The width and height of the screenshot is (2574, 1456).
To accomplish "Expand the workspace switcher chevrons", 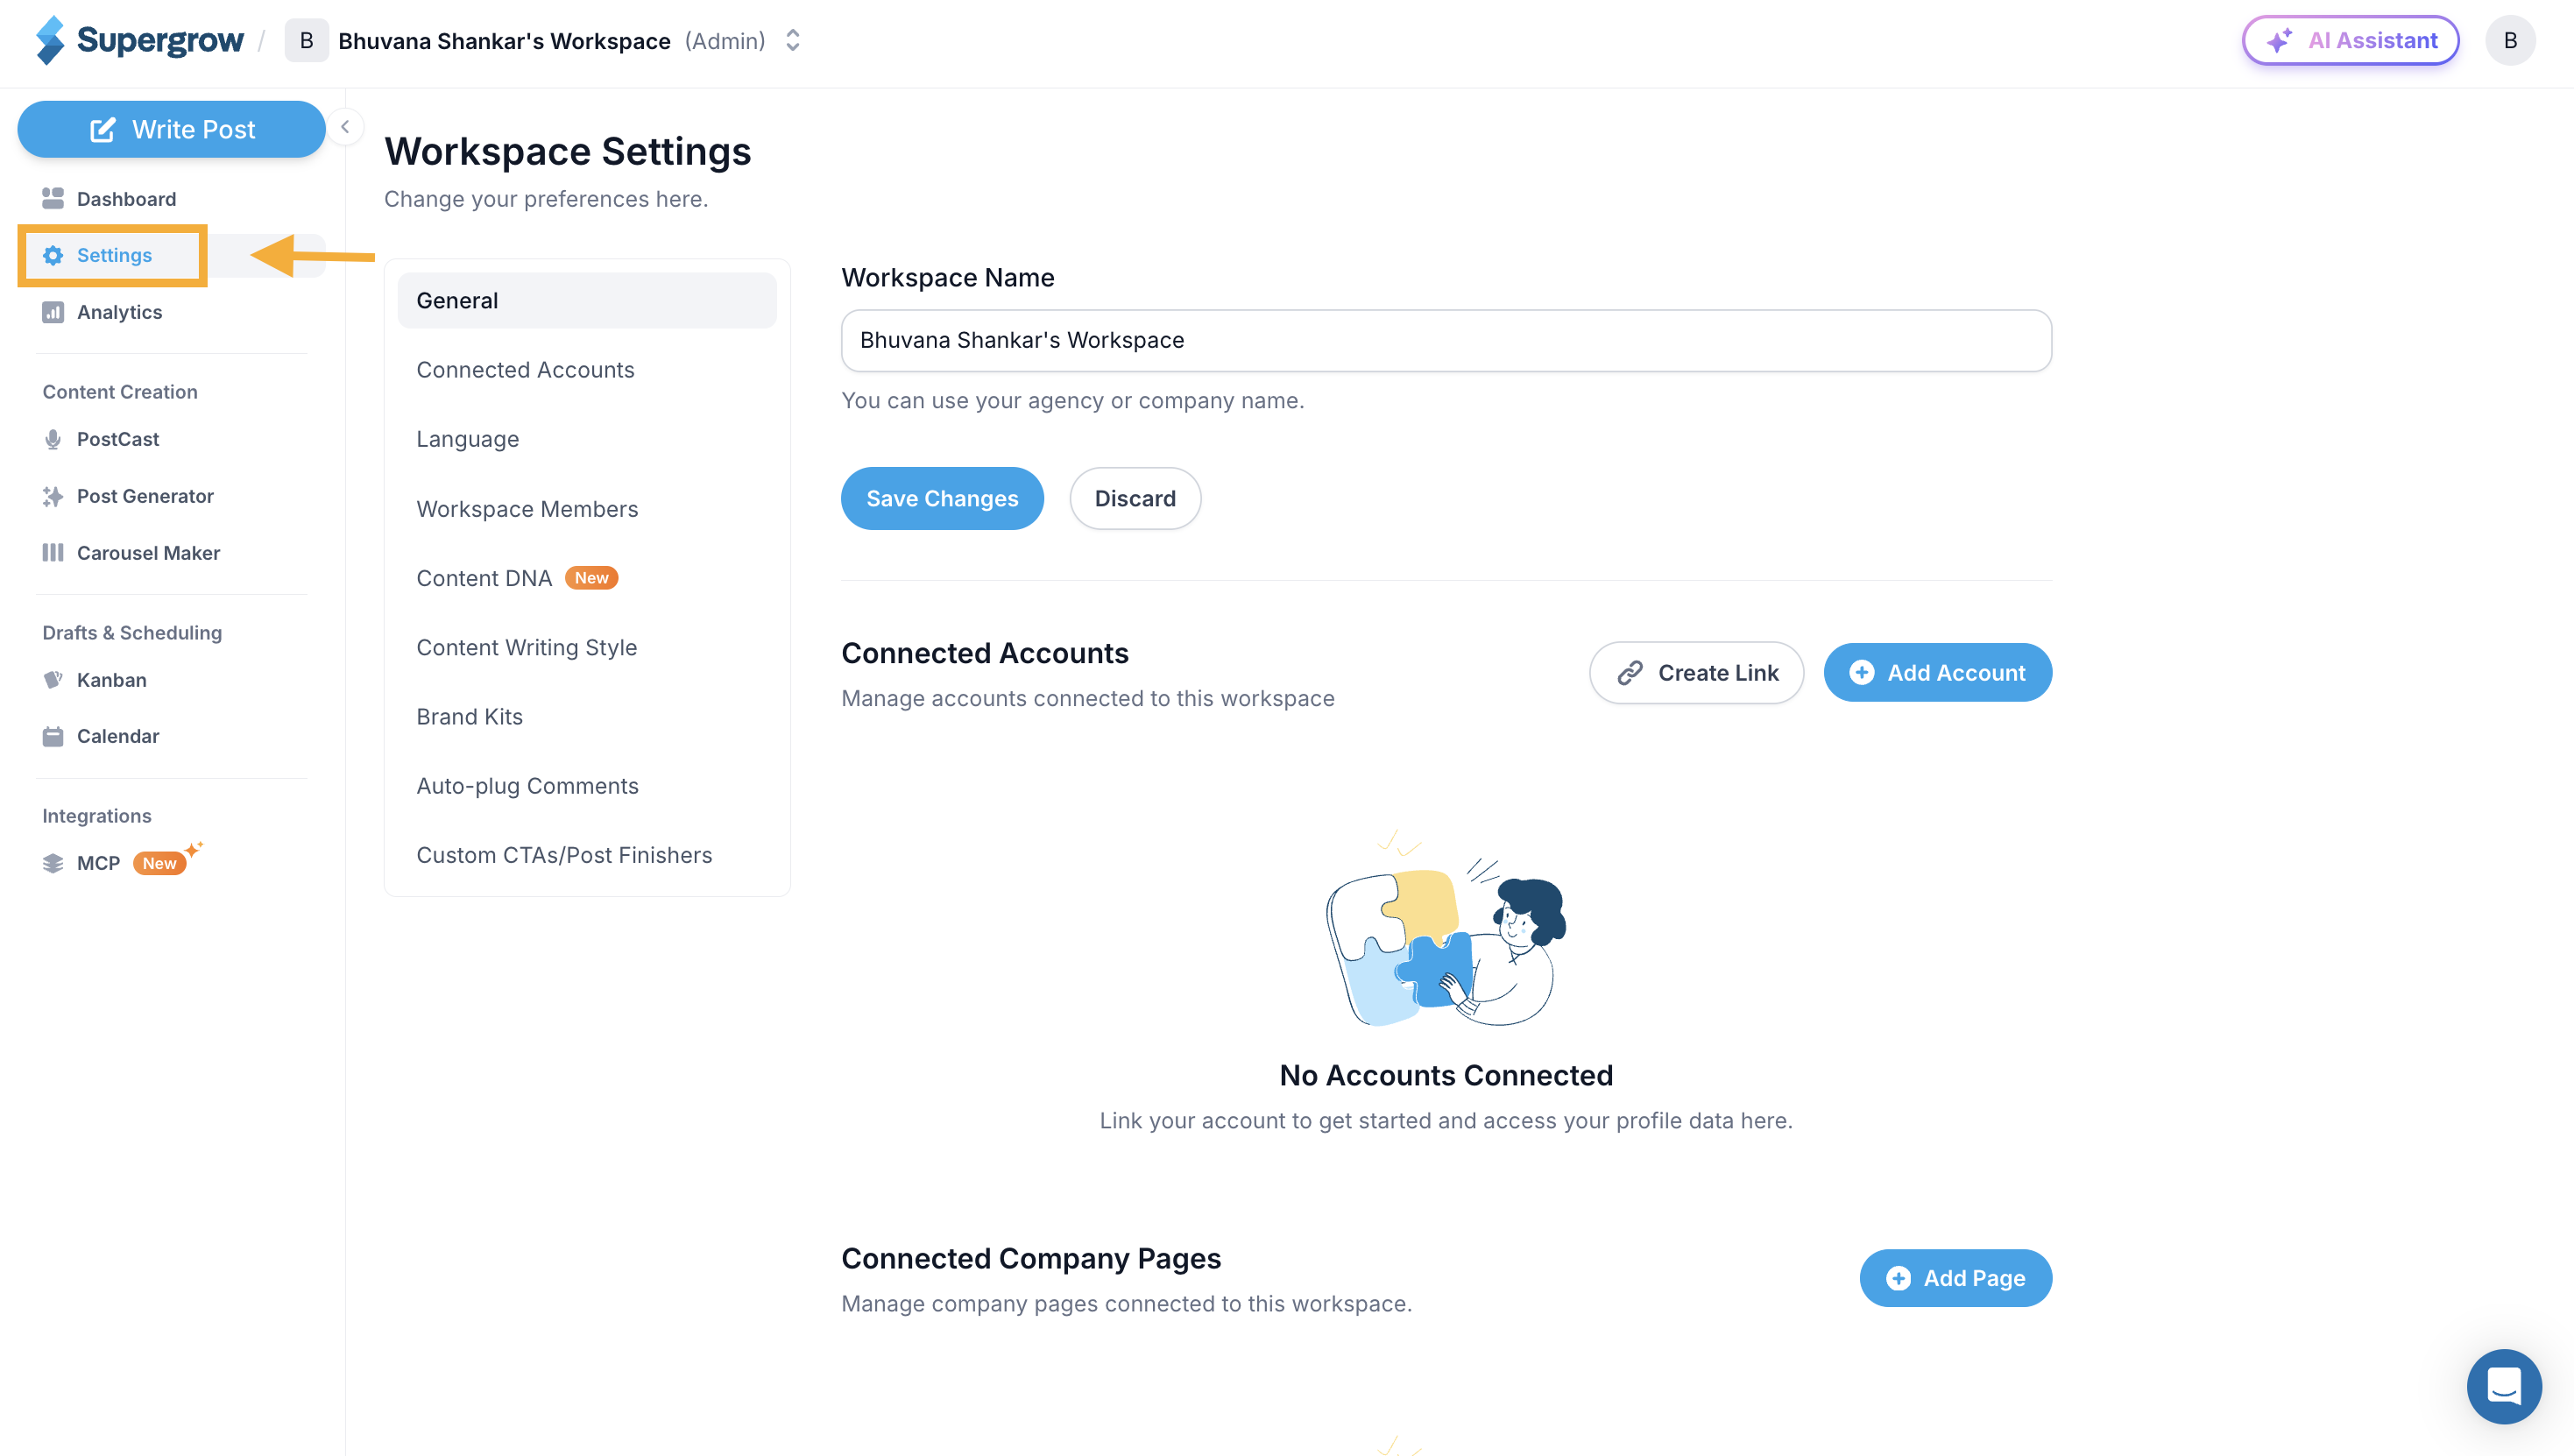I will pos(793,40).
